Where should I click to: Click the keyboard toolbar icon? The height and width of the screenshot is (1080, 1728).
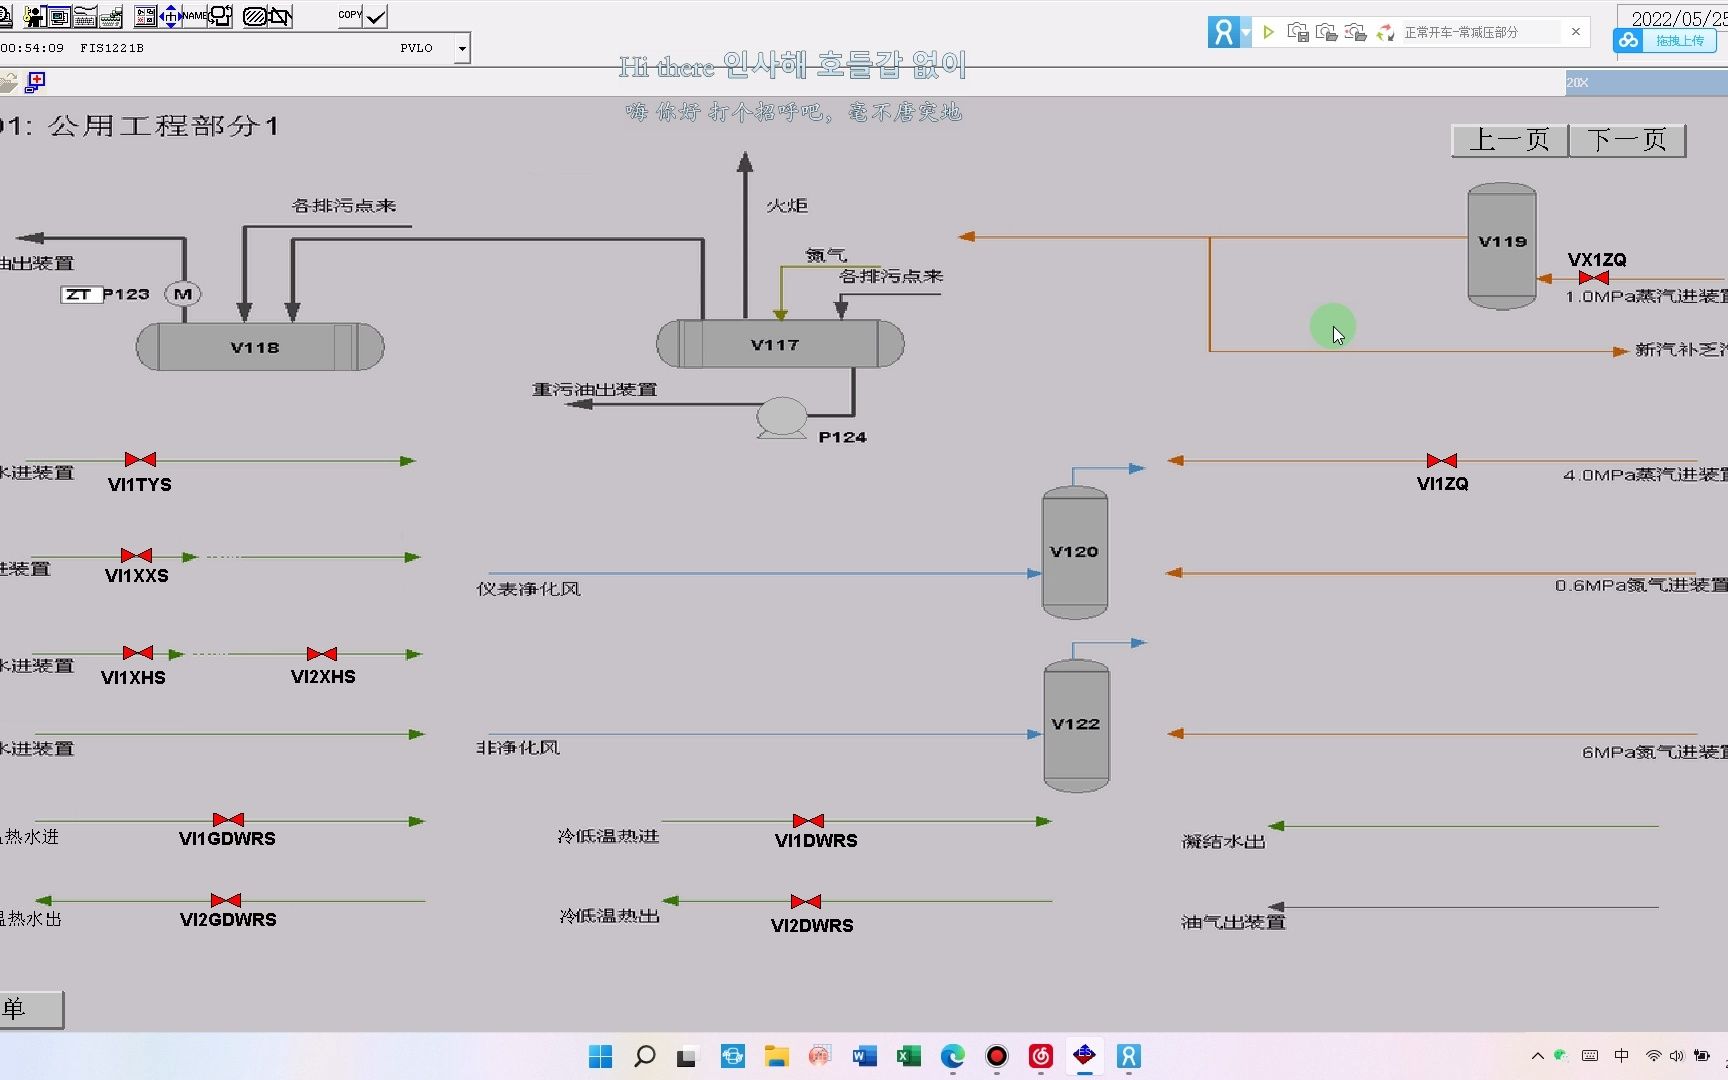[85, 16]
